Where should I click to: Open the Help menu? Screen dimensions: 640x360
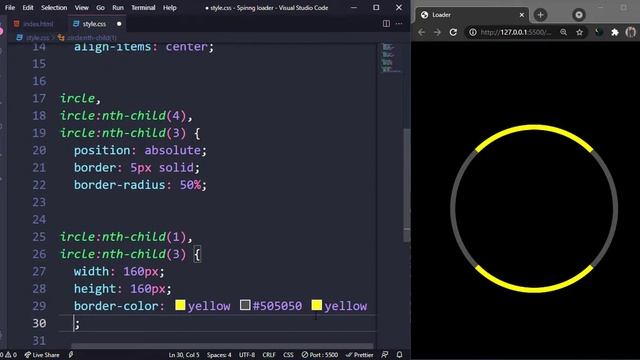[170, 7]
